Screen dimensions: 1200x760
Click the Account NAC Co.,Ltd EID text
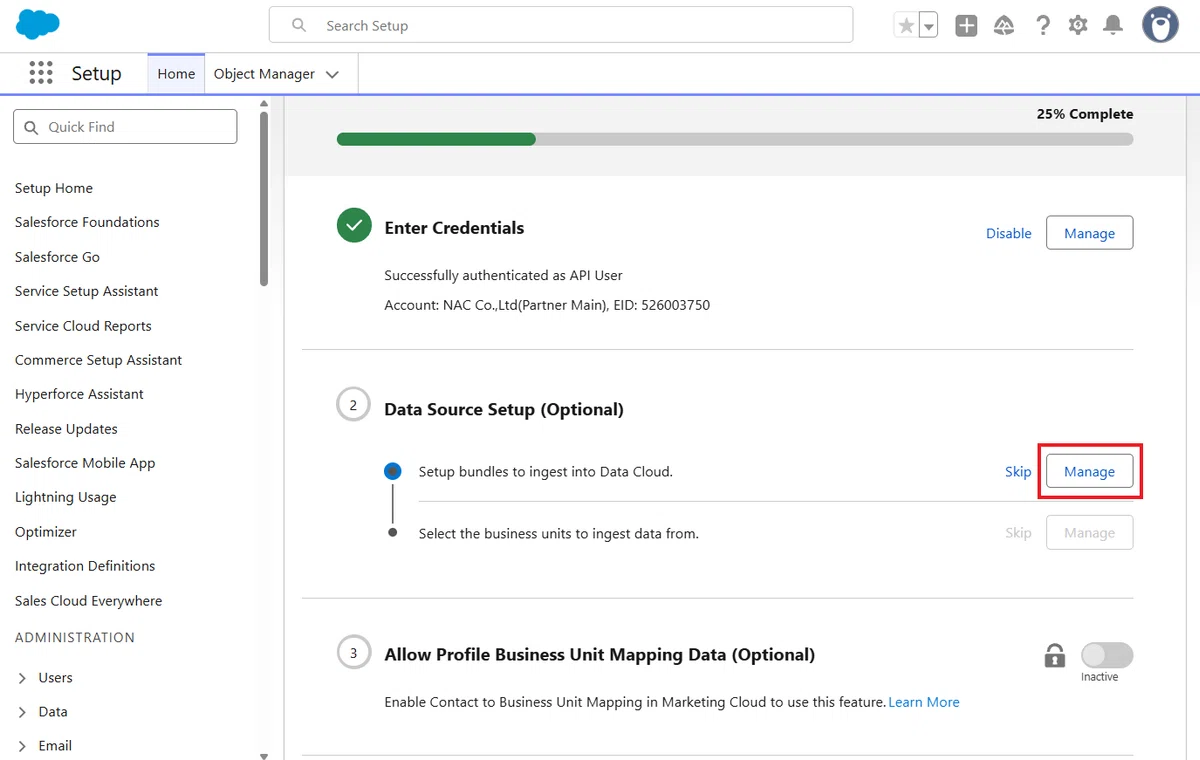click(x=547, y=305)
